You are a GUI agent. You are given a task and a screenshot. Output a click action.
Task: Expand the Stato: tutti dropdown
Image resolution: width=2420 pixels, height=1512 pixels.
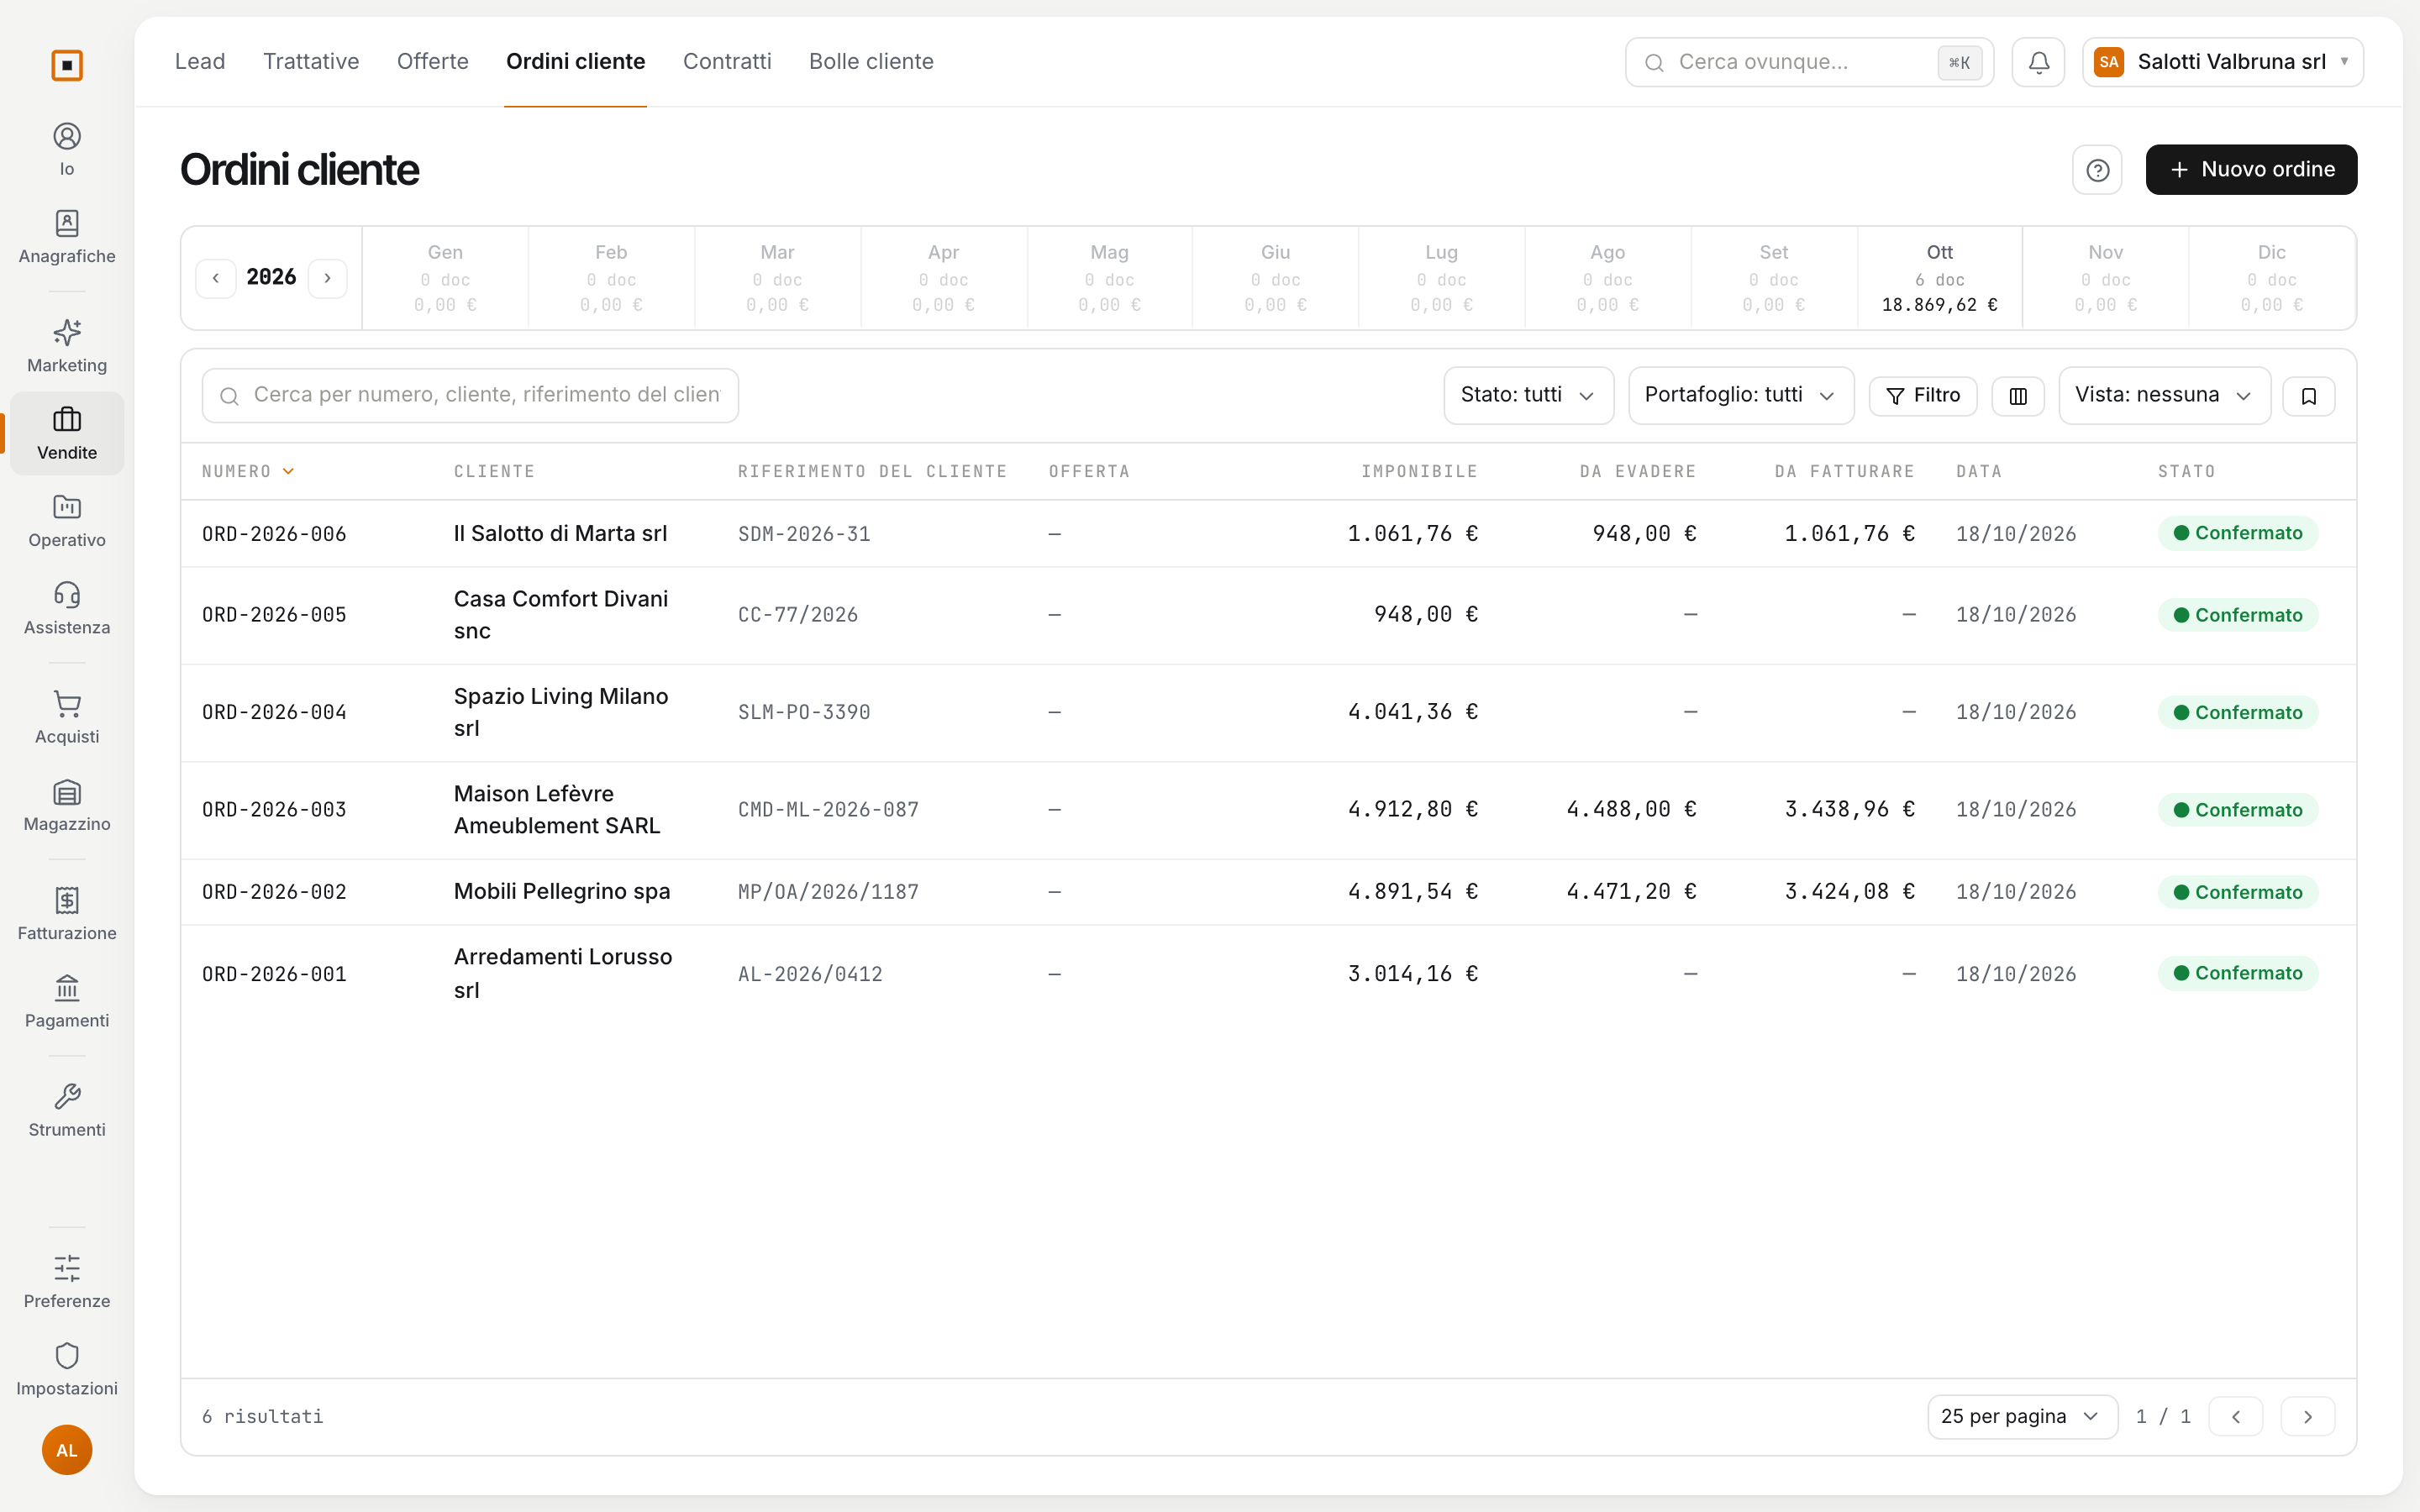1528,395
